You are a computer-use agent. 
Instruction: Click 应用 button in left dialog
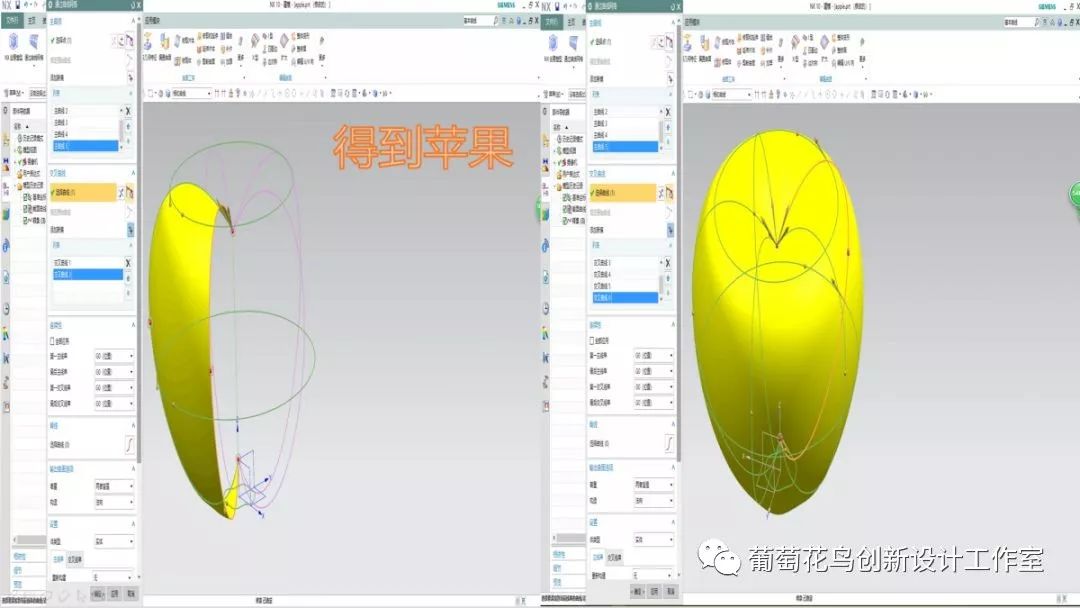[115, 593]
